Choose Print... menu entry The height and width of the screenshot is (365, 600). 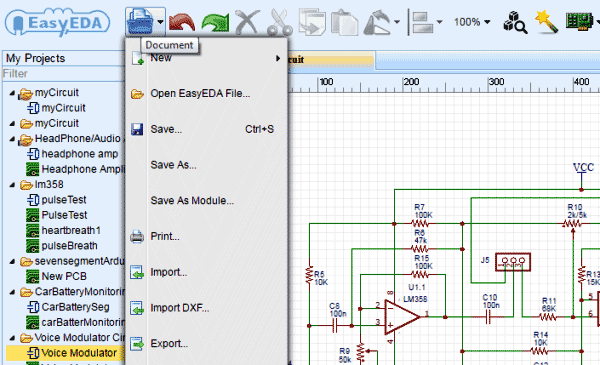(207, 236)
